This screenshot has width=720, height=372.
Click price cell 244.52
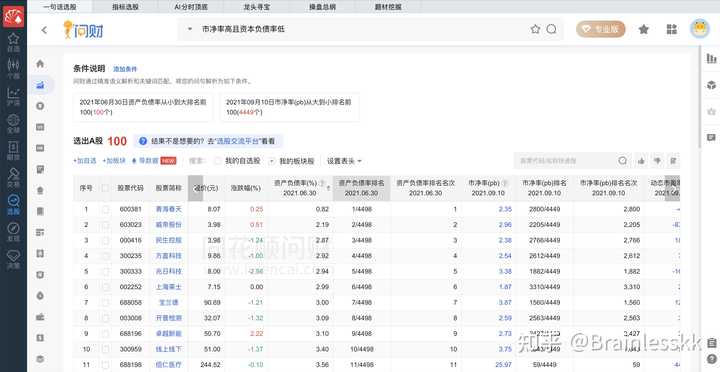[210, 365]
